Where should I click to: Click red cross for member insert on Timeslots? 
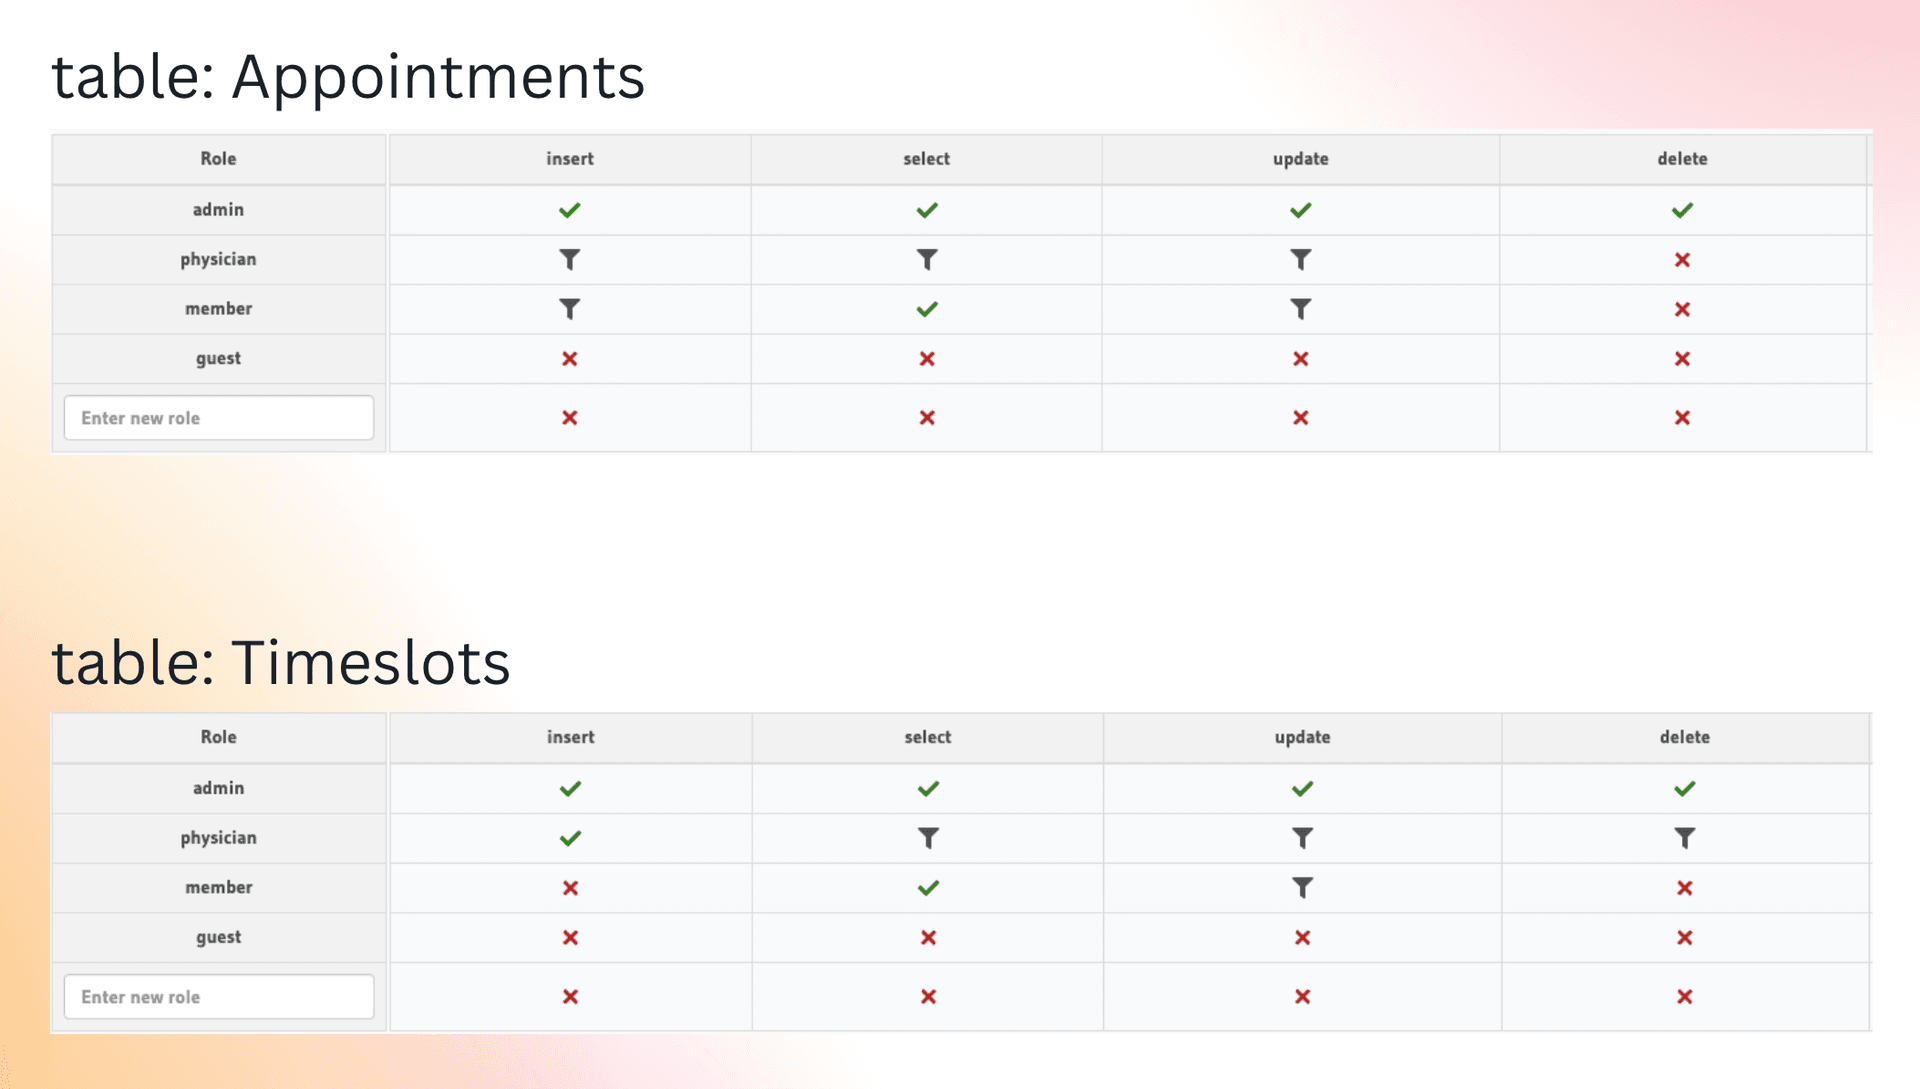pyautogui.click(x=570, y=888)
